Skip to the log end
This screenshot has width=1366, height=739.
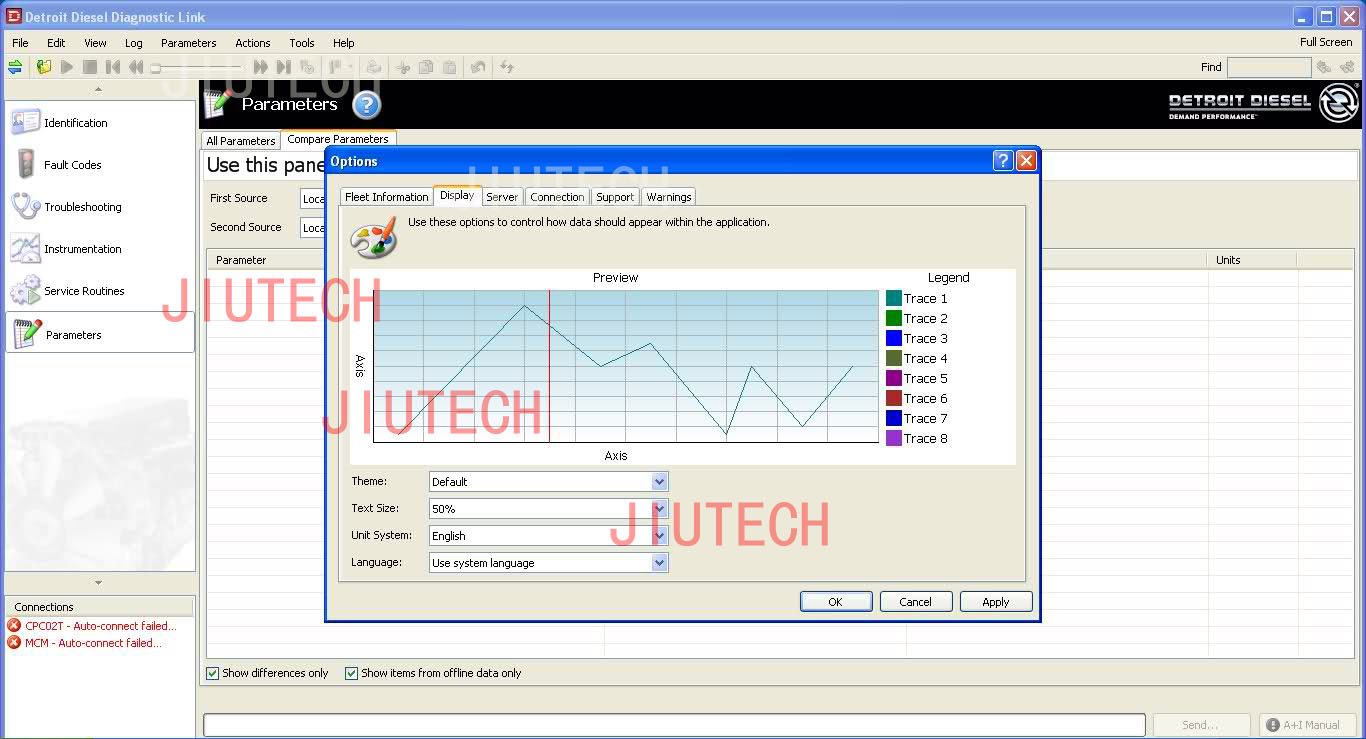click(x=284, y=67)
